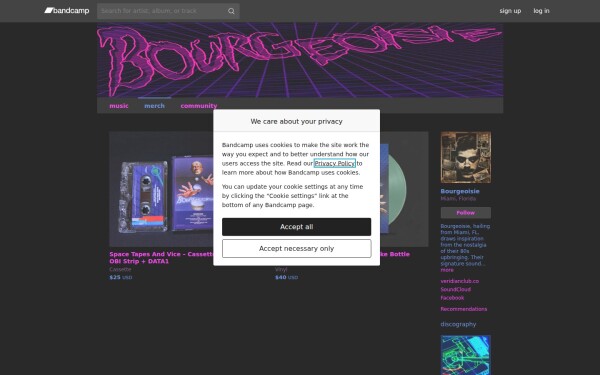Click the discography heading
Screen dimensions: 600x375
coord(458,324)
